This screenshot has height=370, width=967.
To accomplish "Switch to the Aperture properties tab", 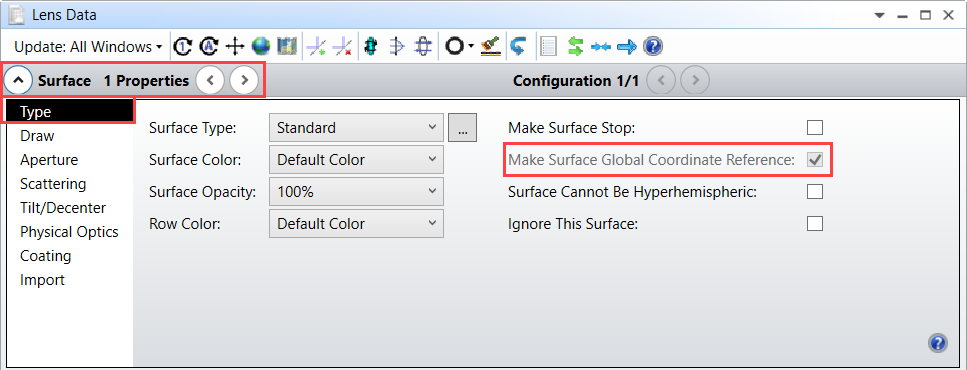I will [x=49, y=160].
